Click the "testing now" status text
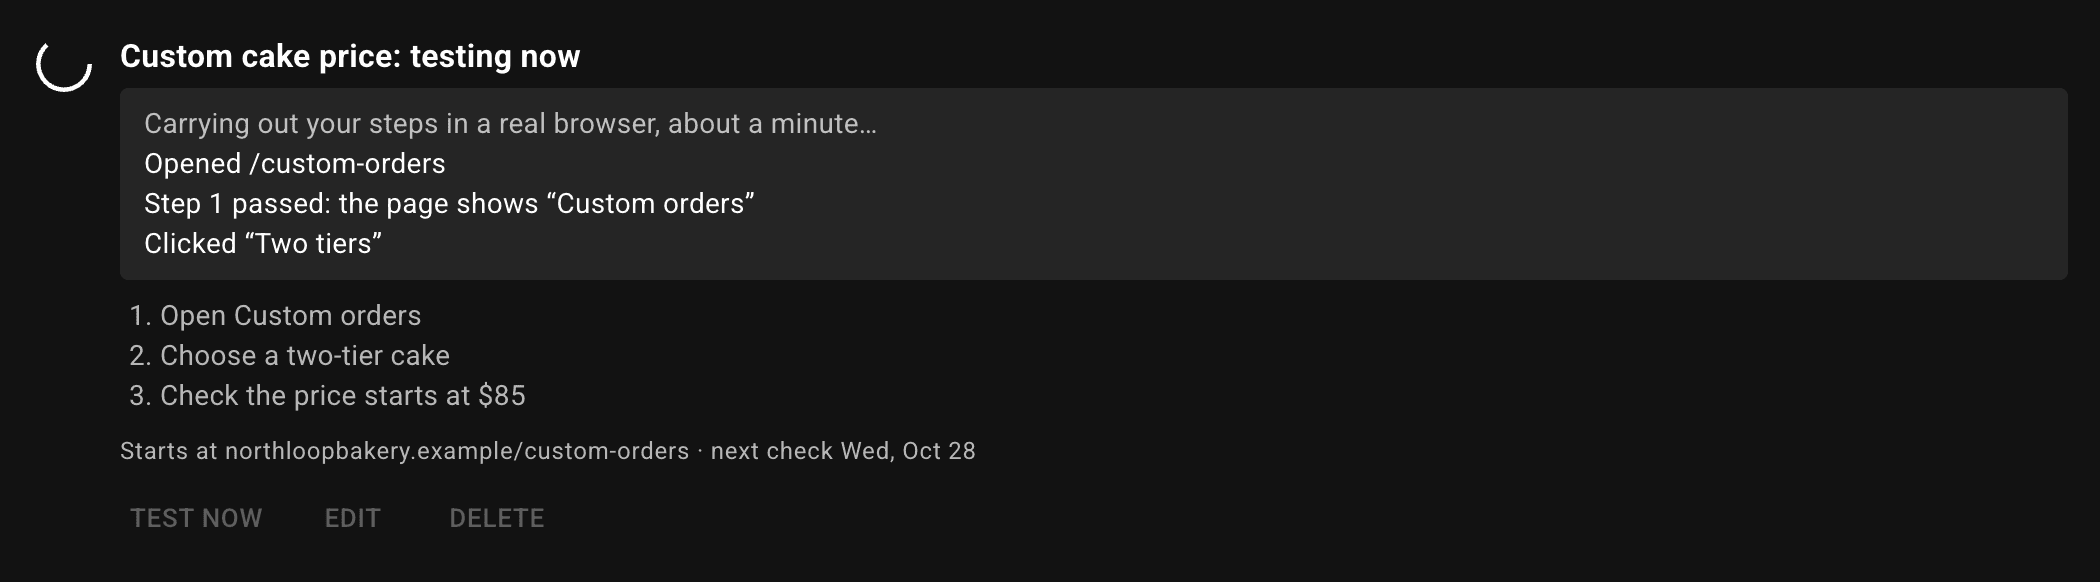Image resolution: width=2100 pixels, height=582 pixels. pyautogui.click(x=495, y=56)
